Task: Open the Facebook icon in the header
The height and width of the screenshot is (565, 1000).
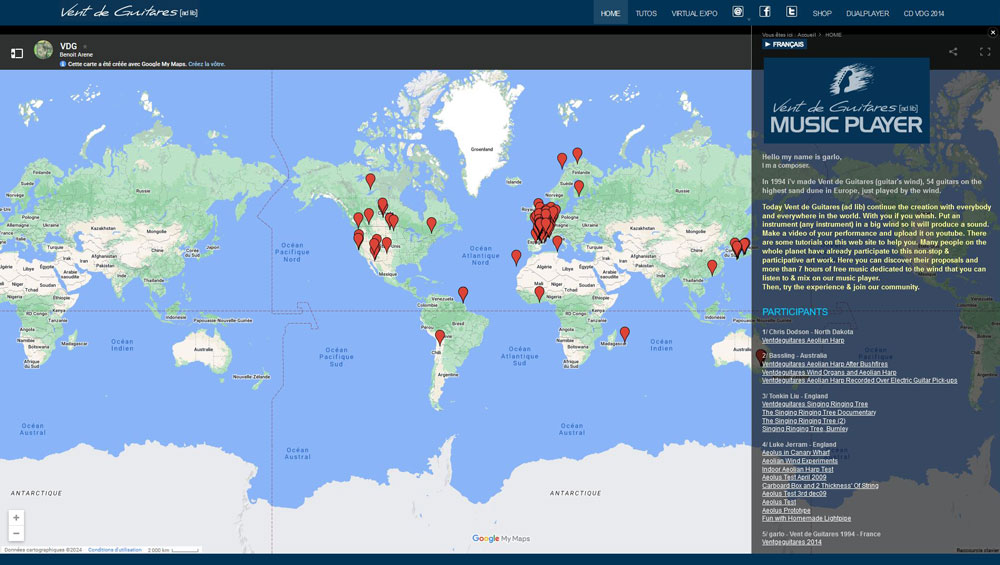Action: tap(765, 11)
